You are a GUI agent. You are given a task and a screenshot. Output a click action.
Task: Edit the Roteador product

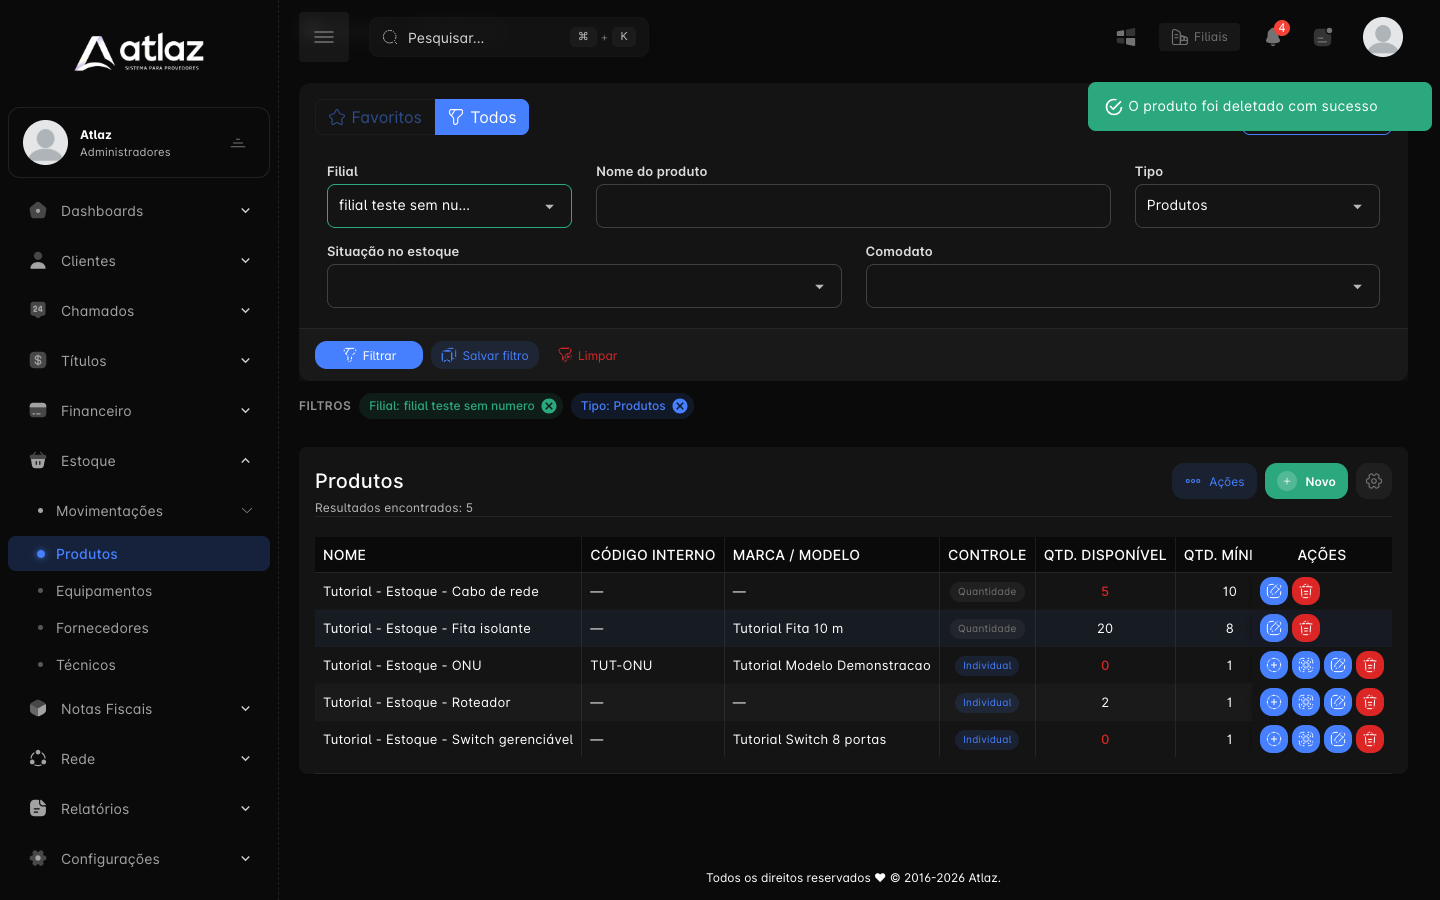1338,702
